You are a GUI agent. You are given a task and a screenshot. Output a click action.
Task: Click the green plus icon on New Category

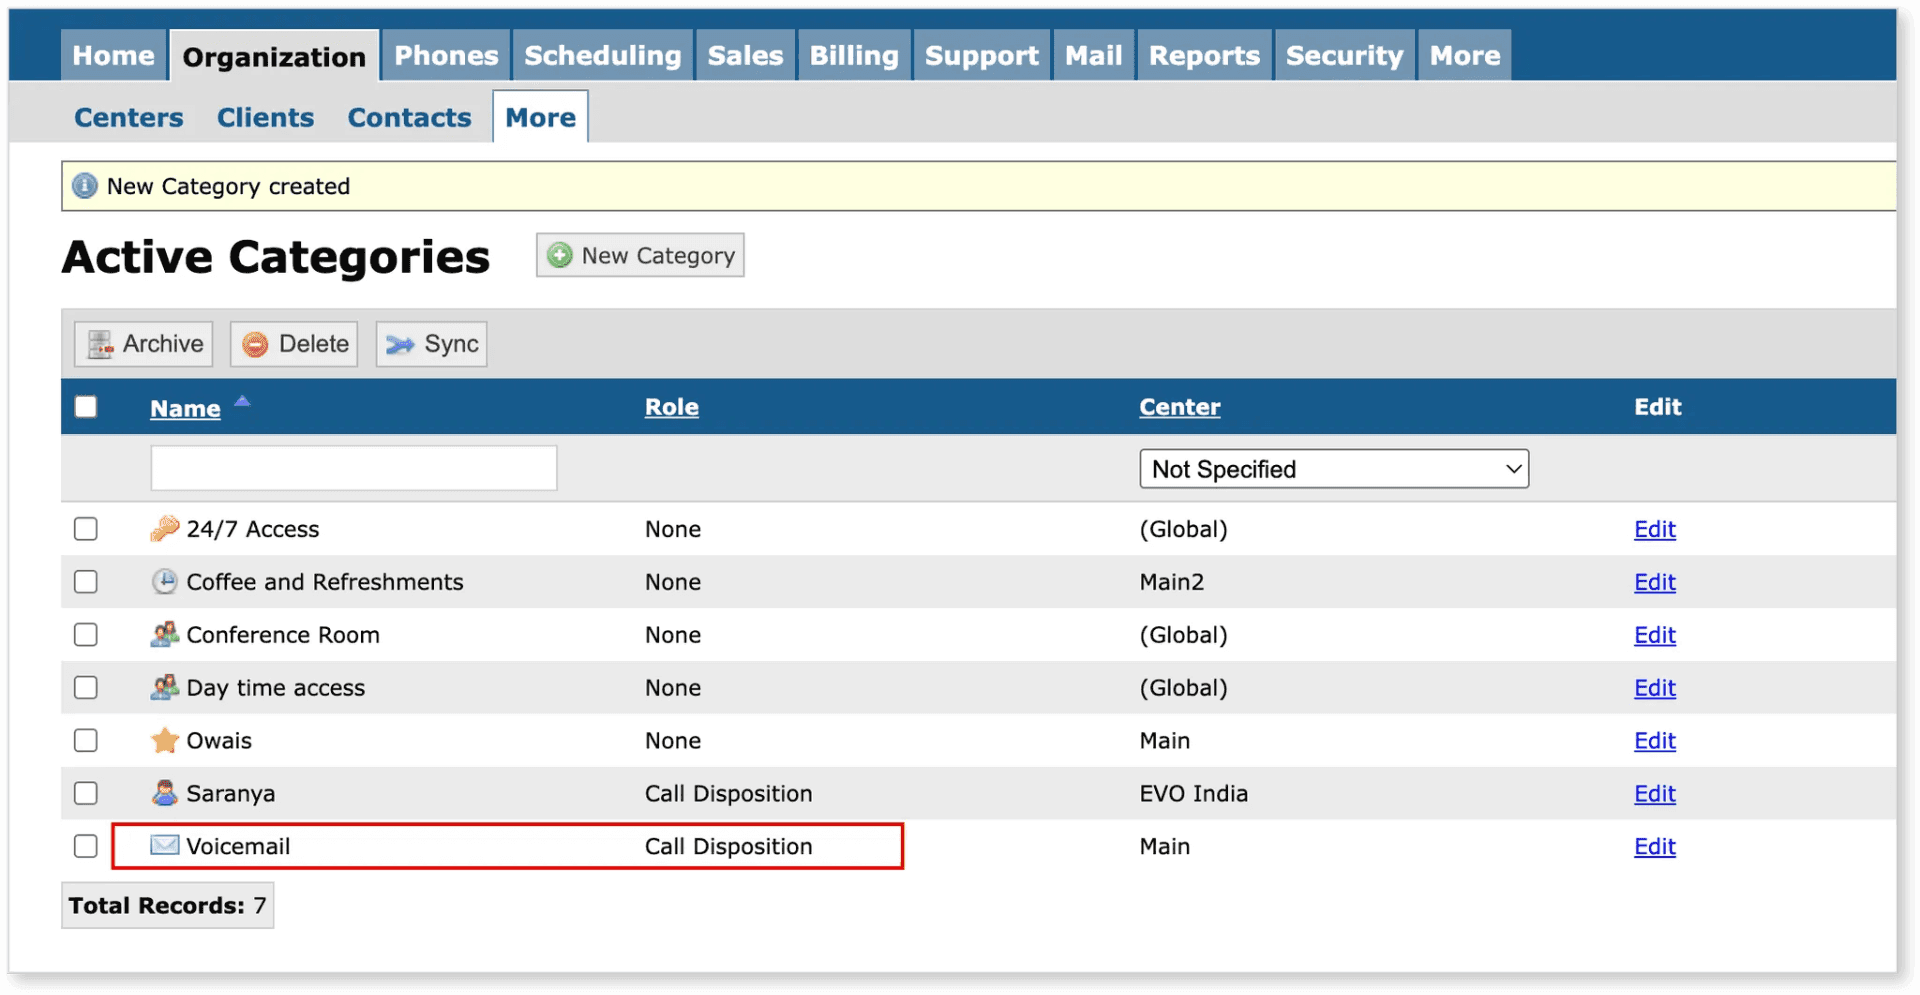560,255
